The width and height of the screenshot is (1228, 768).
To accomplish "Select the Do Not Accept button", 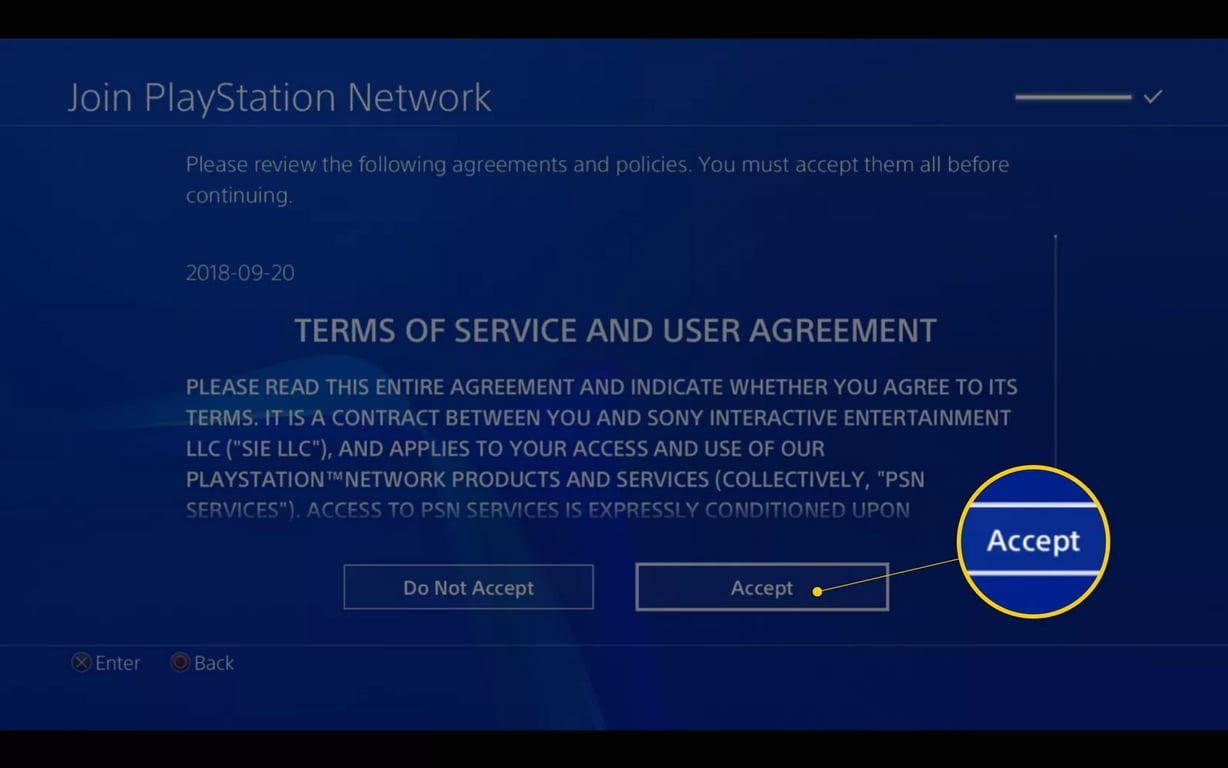I will click(x=468, y=587).
